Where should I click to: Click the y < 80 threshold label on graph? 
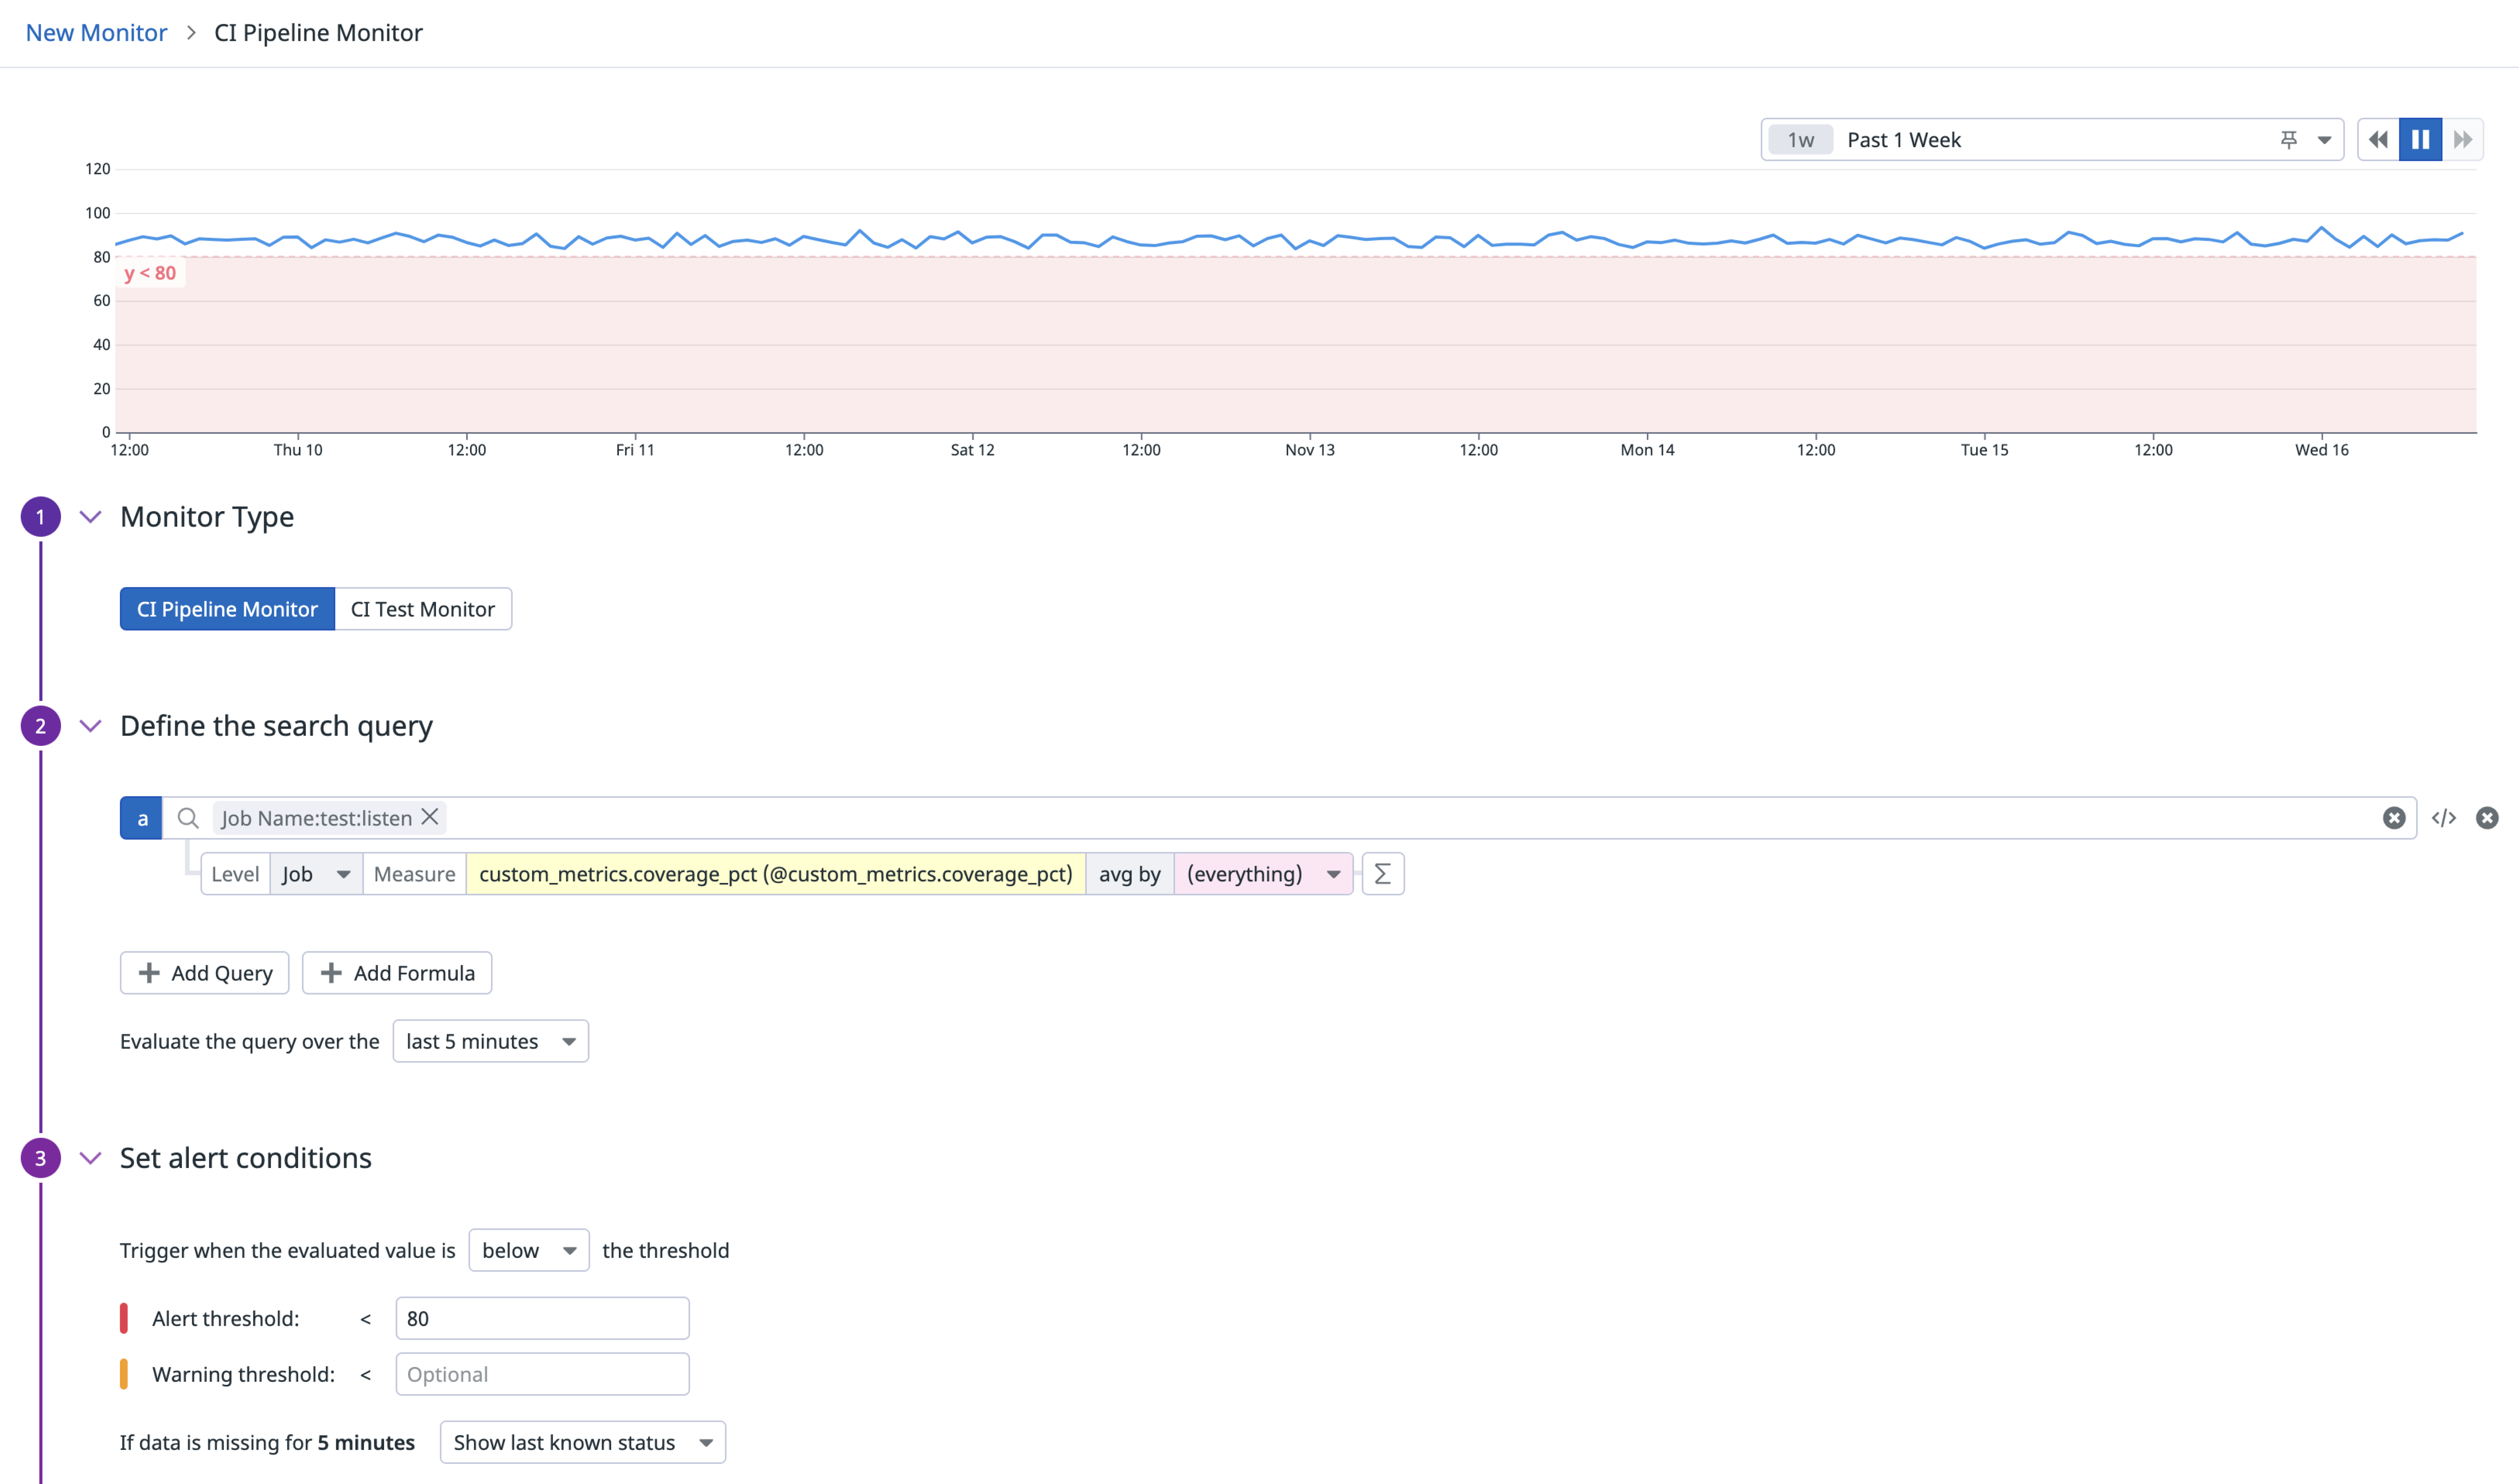[x=150, y=273]
